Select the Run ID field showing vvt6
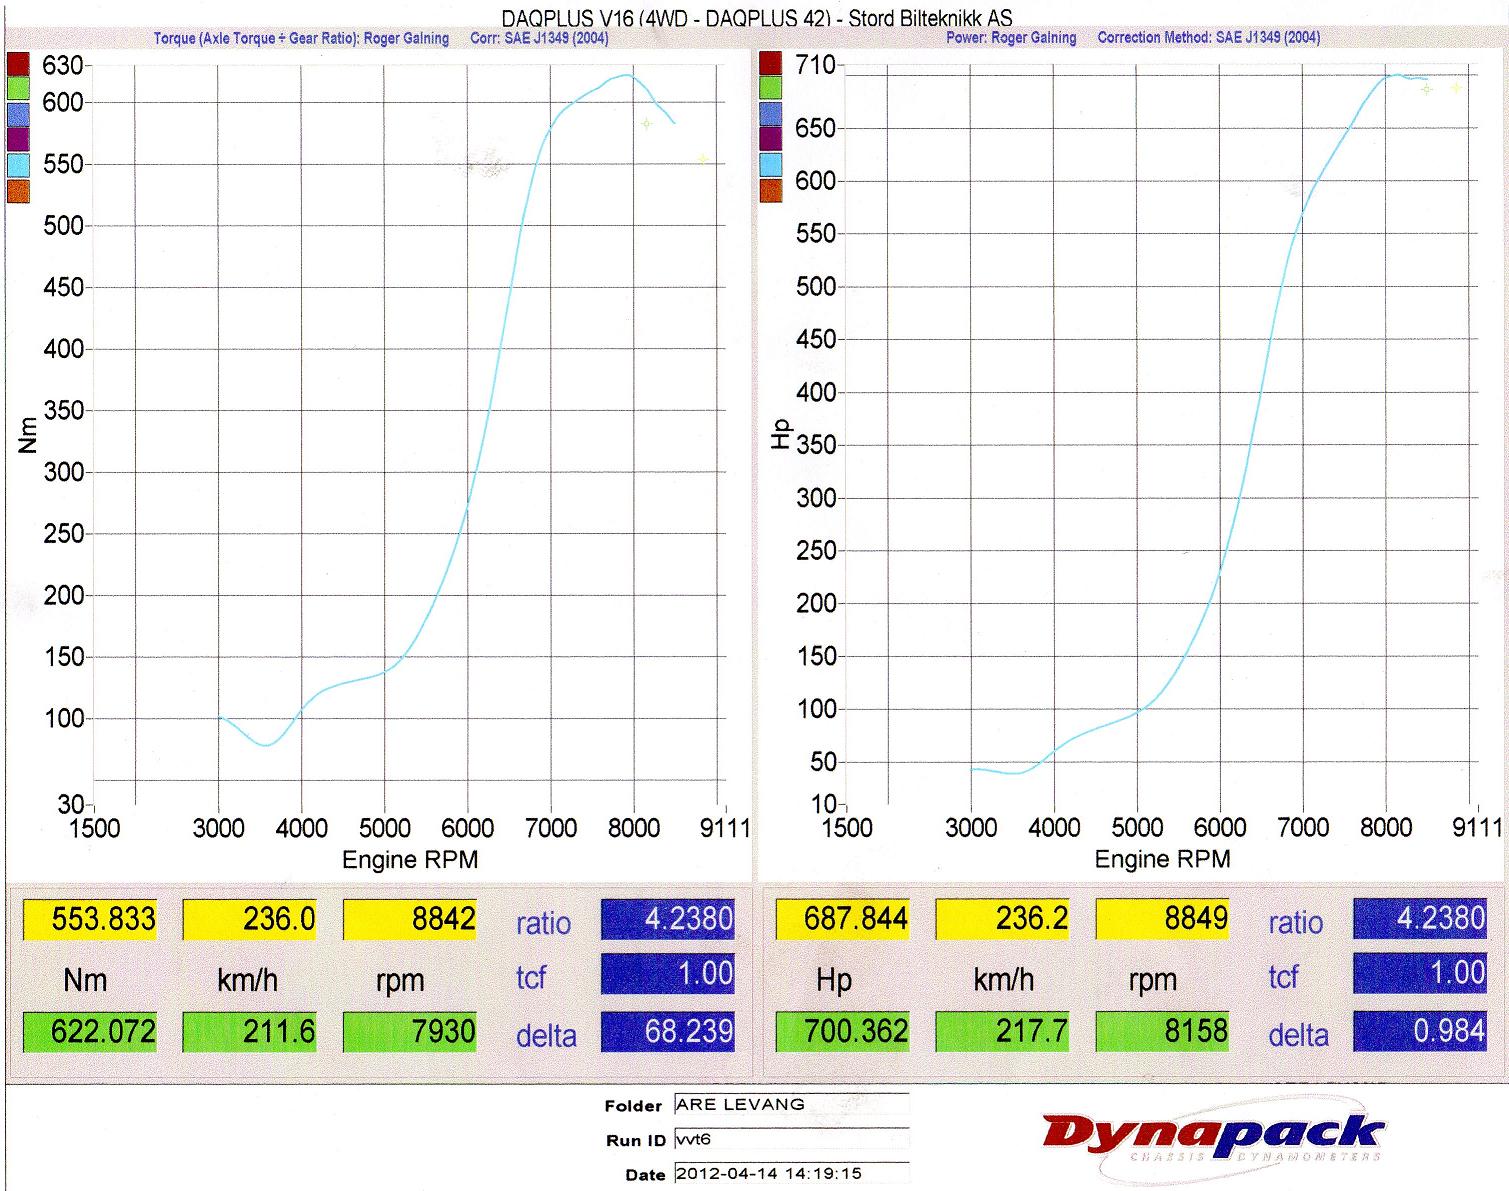The width and height of the screenshot is (1509, 1191). (x=791, y=1139)
